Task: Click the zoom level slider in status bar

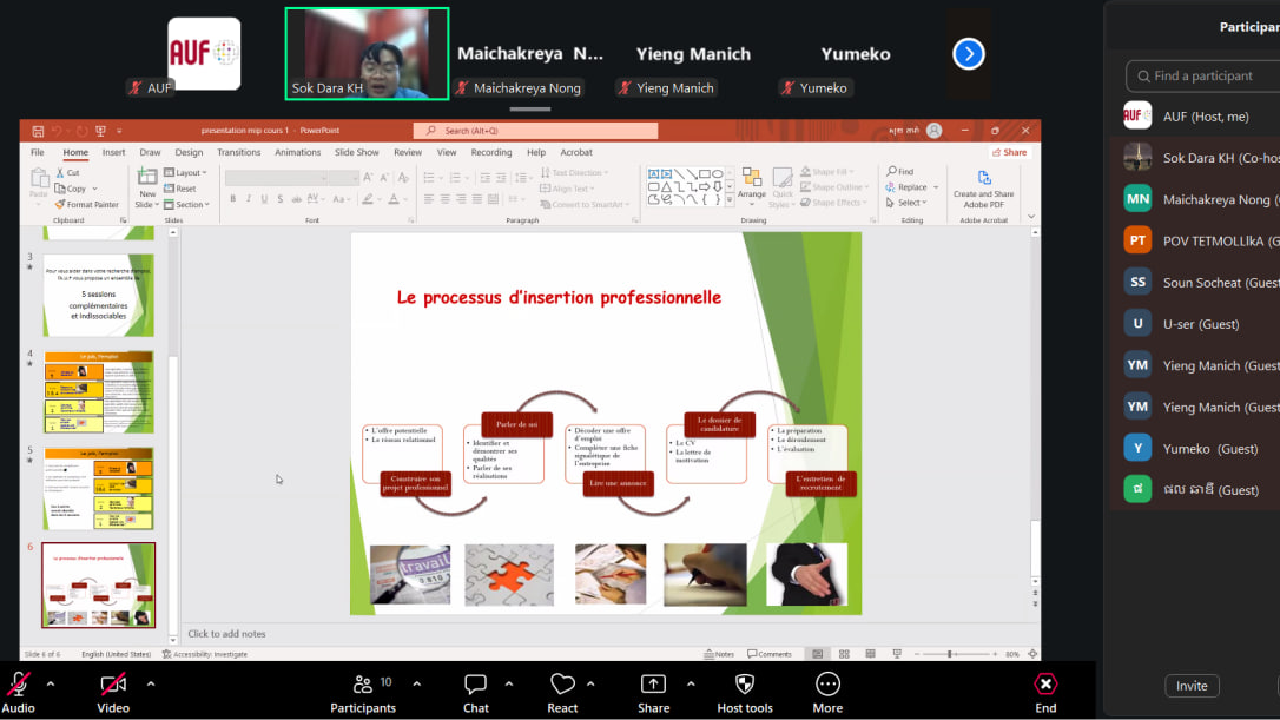Action: coord(949,654)
